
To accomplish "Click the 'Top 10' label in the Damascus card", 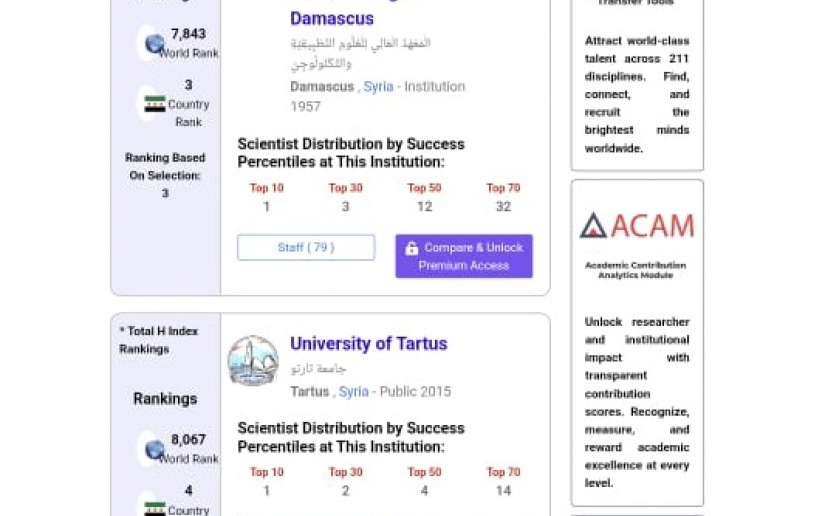I will point(266,188).
